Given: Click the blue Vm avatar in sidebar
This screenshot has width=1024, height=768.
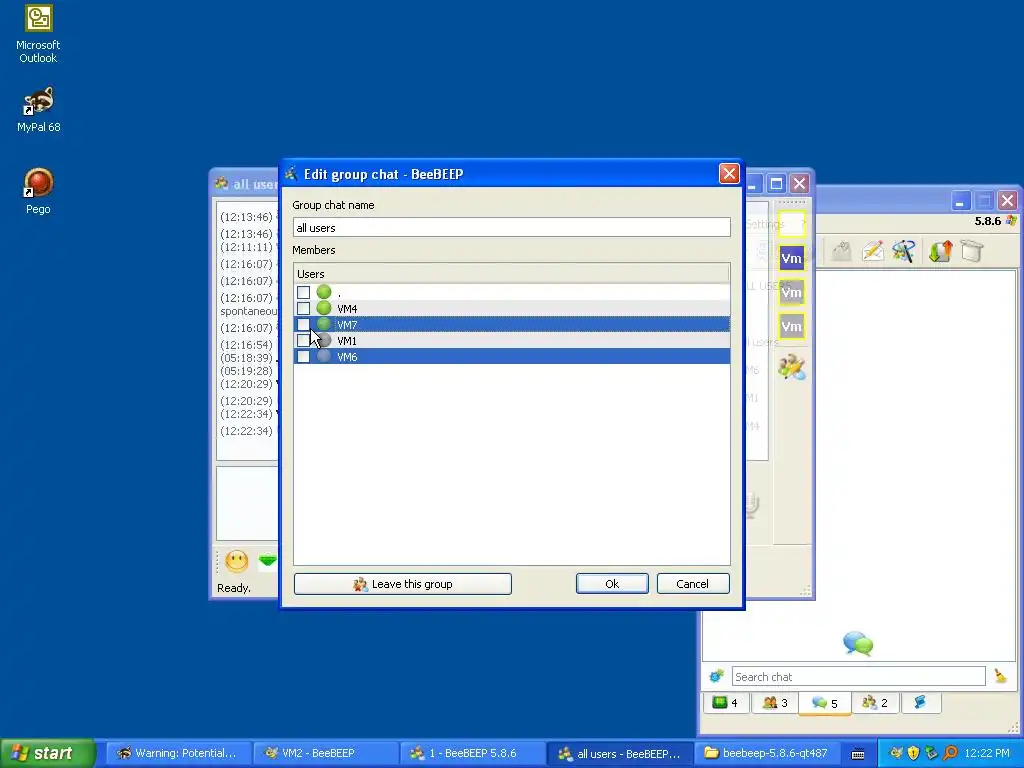Looking at the screenshot, I should click(792, 258).
